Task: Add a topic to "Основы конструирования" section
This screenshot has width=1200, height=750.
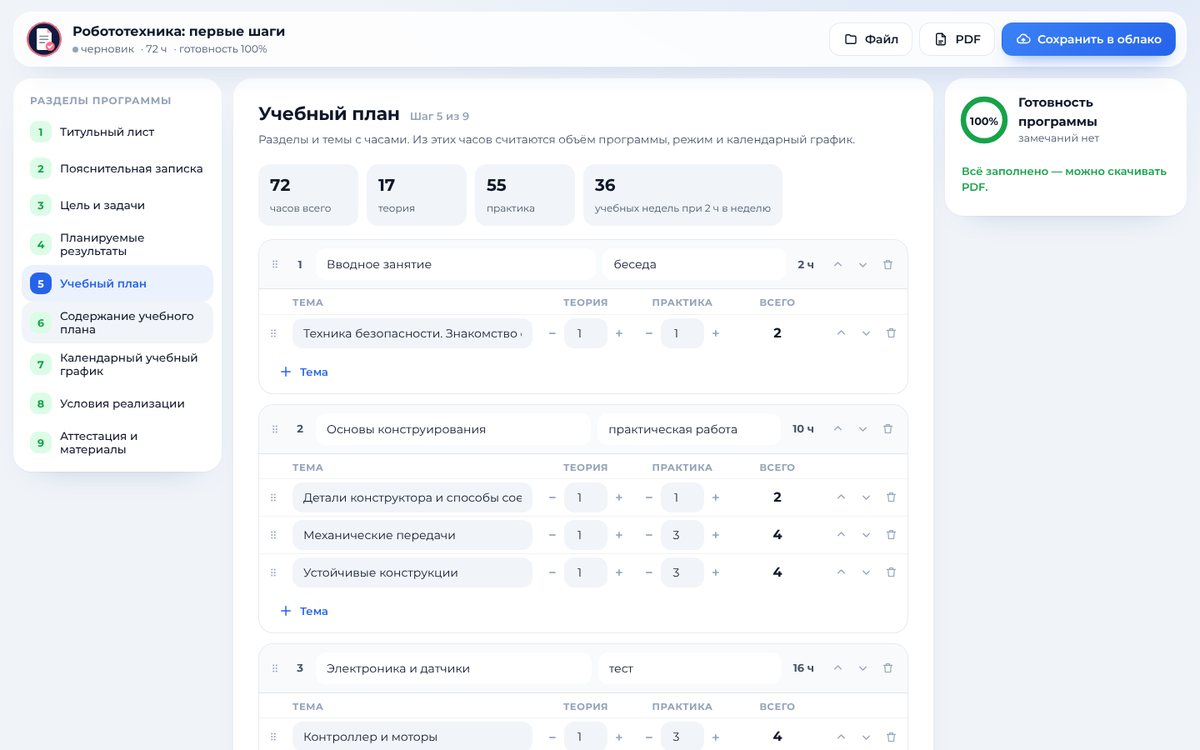Action: click(x=304, y=611)
